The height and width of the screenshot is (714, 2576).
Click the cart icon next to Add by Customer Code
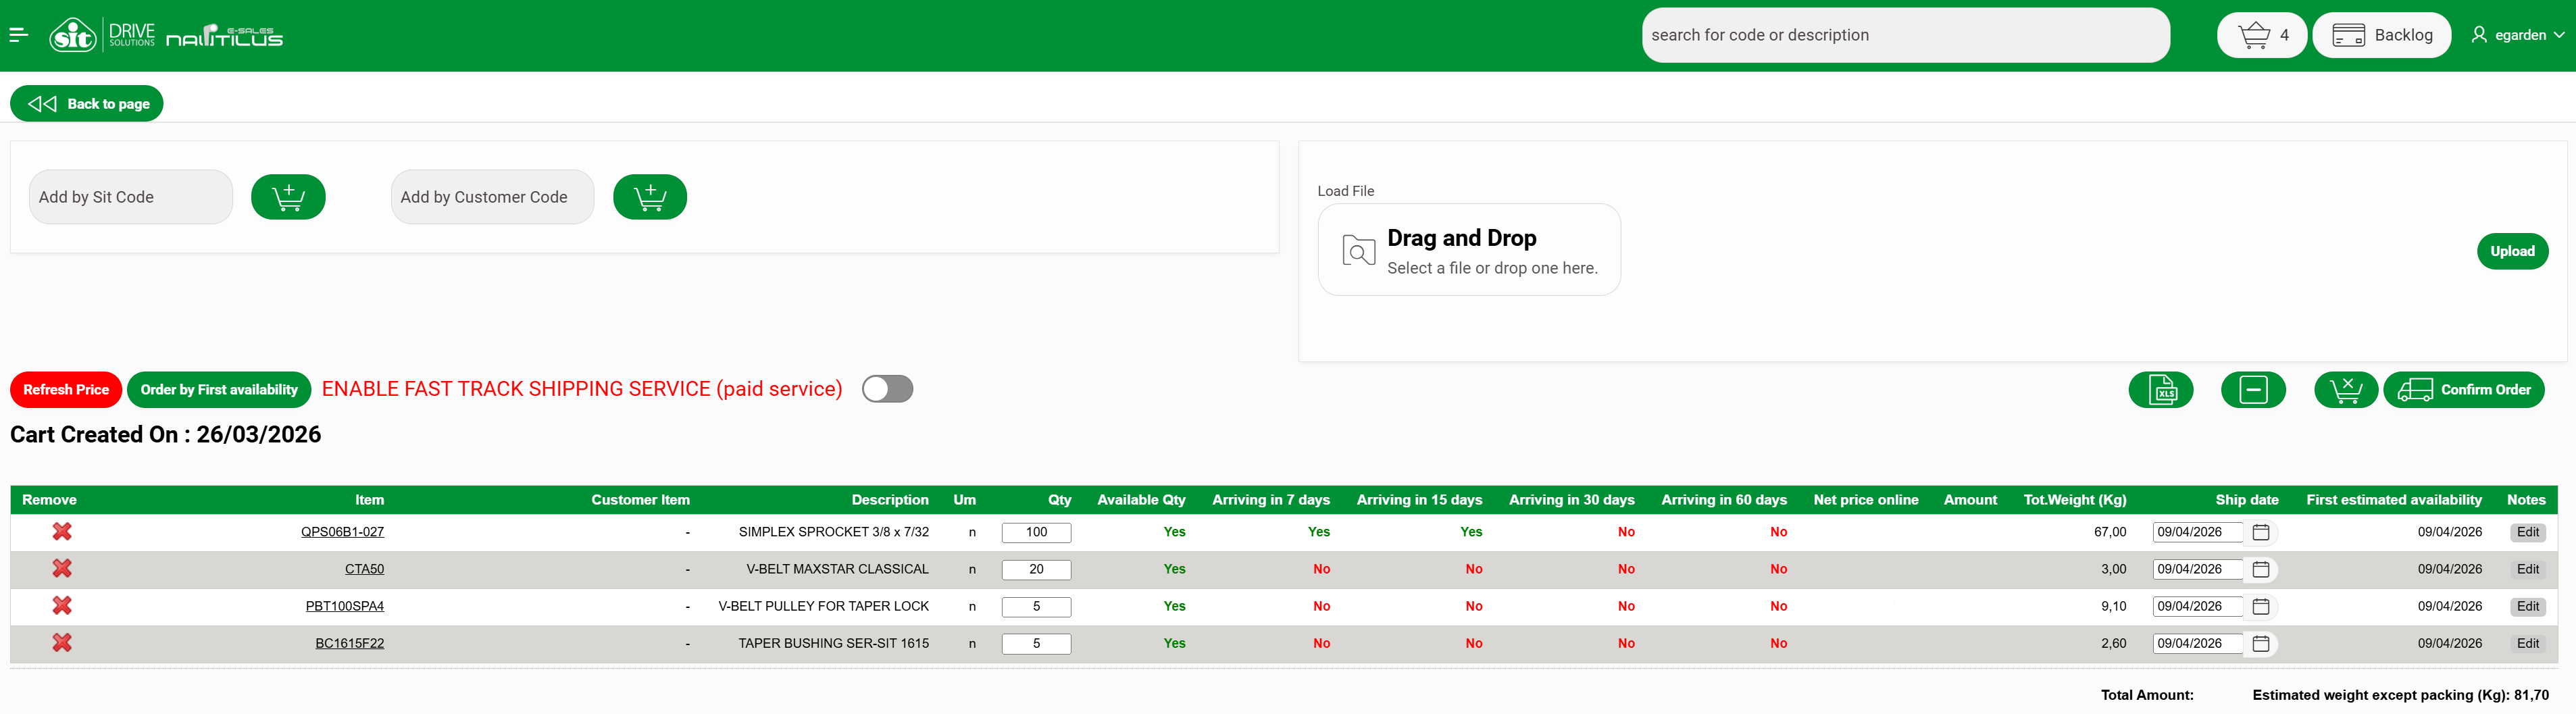pyautogui.click(x=649, y=197)
